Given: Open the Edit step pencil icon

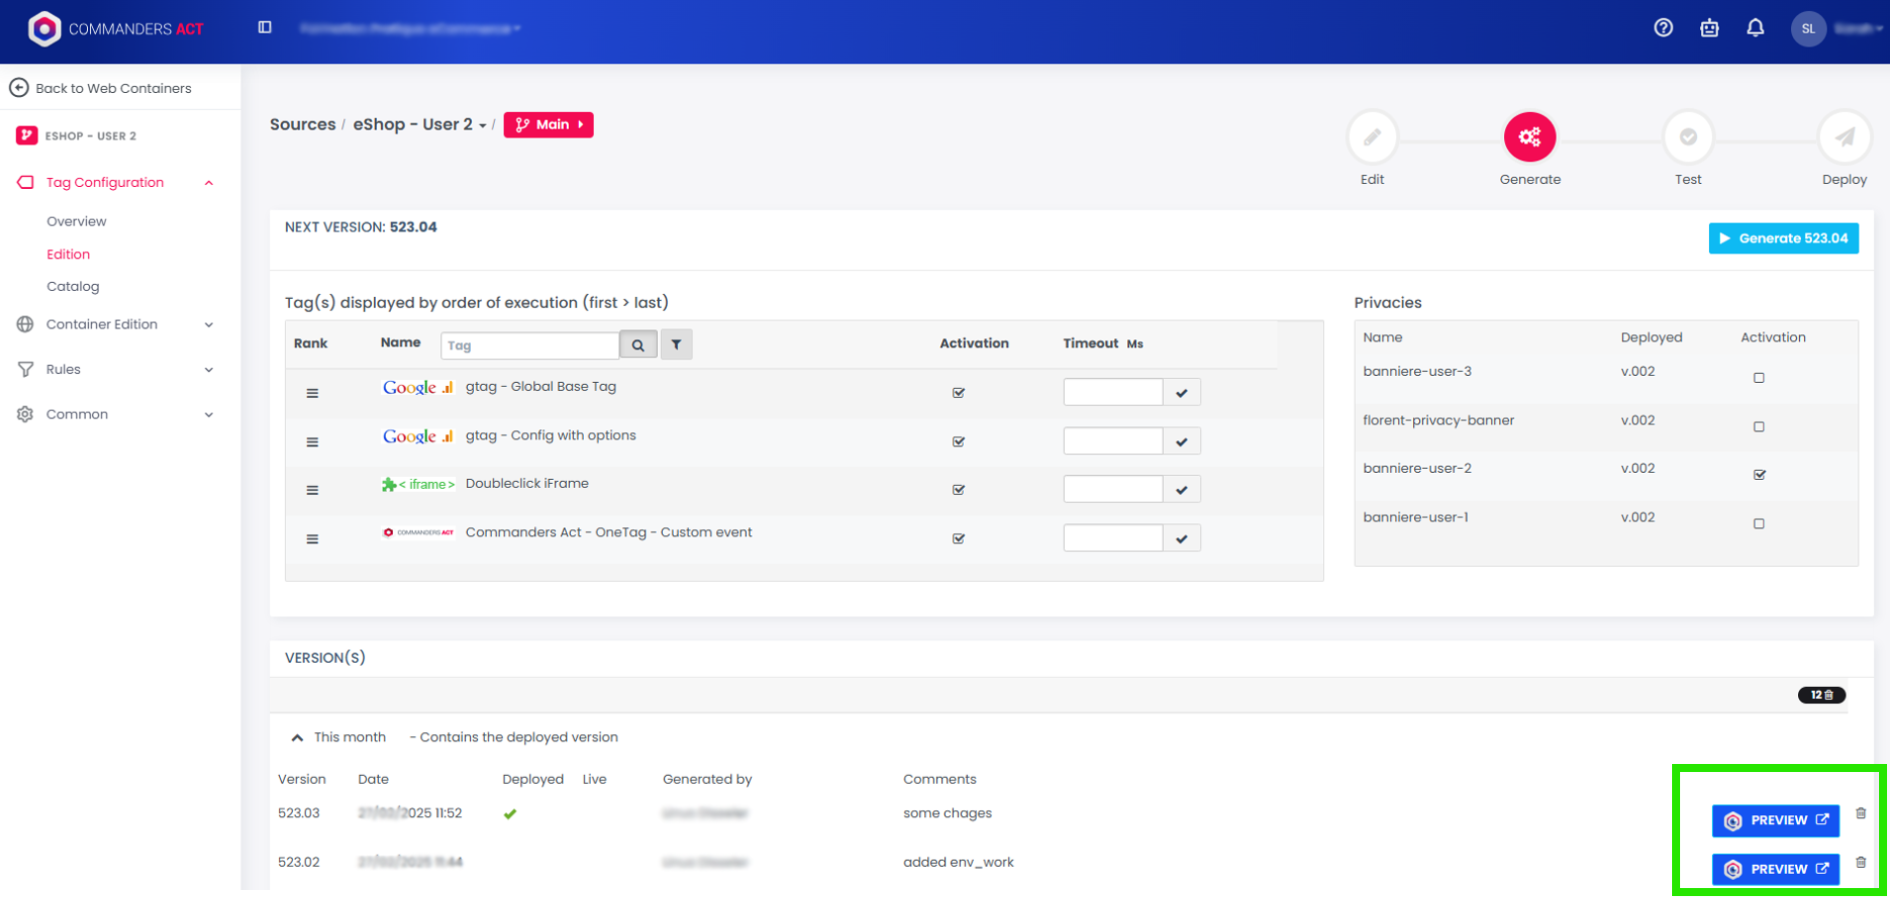Looking at the screenshot, I should click(1372, 137).
